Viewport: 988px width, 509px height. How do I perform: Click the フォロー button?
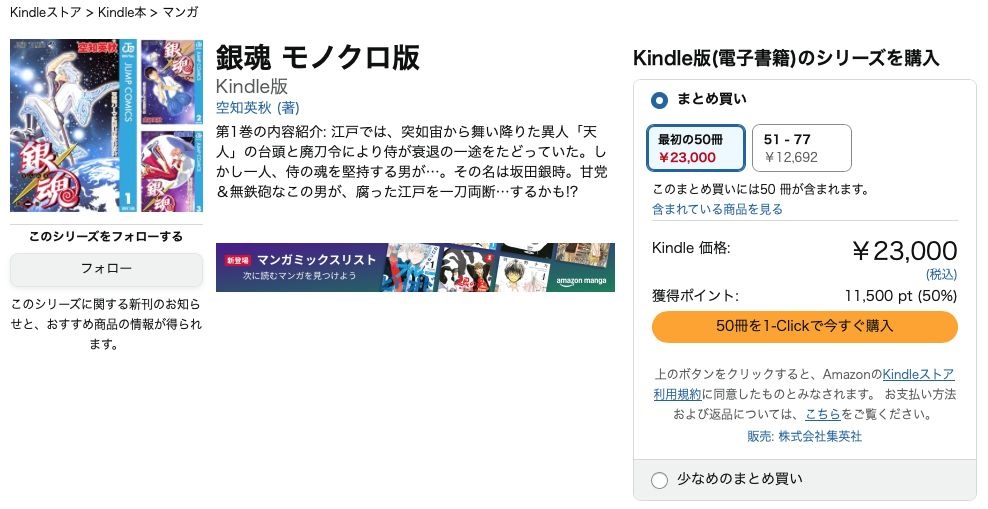[106, 269]
